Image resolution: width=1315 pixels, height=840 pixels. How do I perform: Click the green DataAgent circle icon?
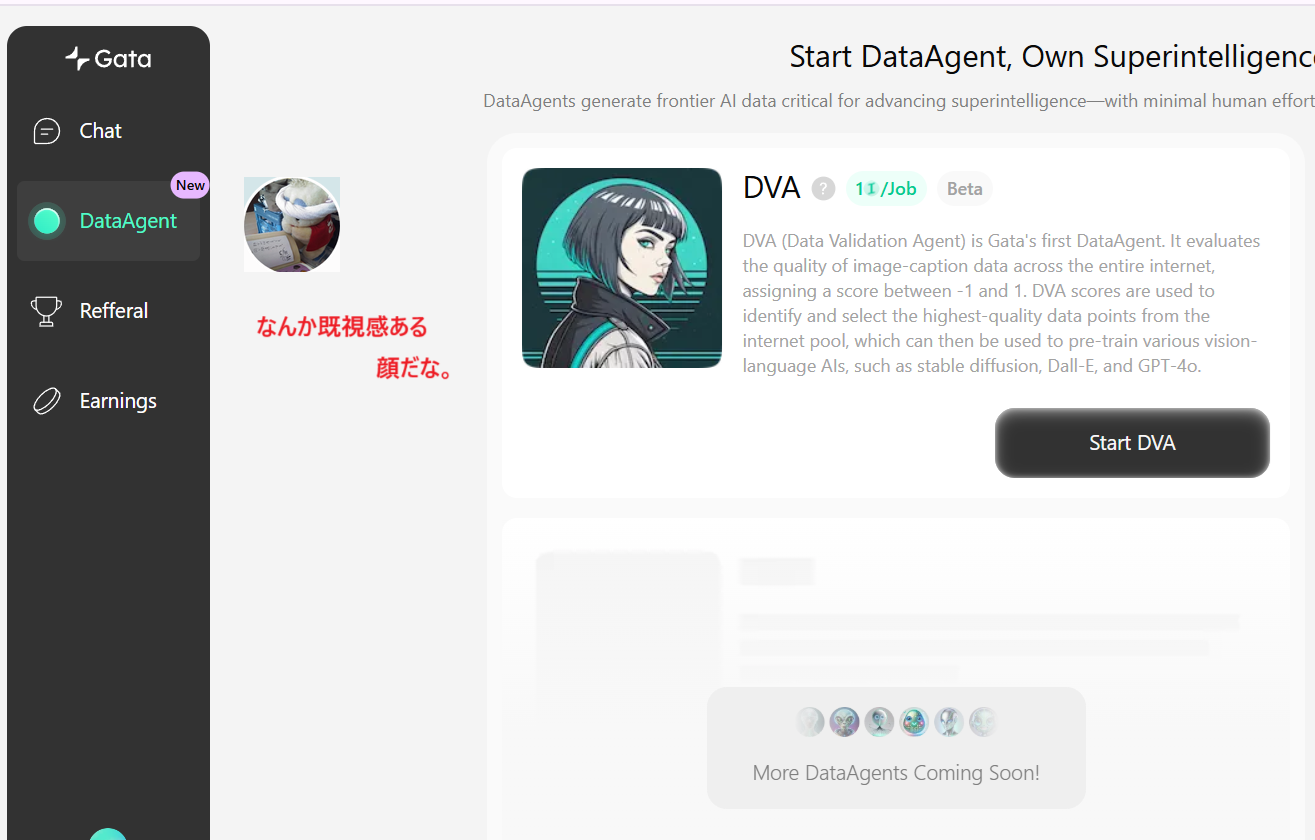click(47, 221)
